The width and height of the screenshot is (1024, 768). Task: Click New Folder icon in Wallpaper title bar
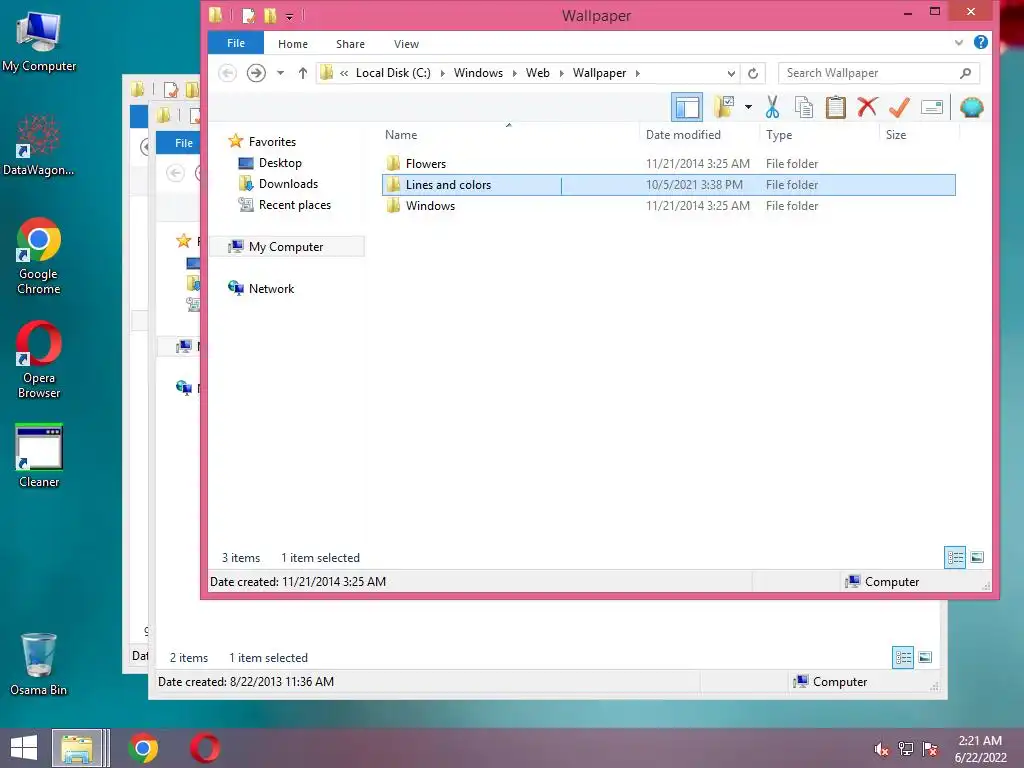(270, 15)
